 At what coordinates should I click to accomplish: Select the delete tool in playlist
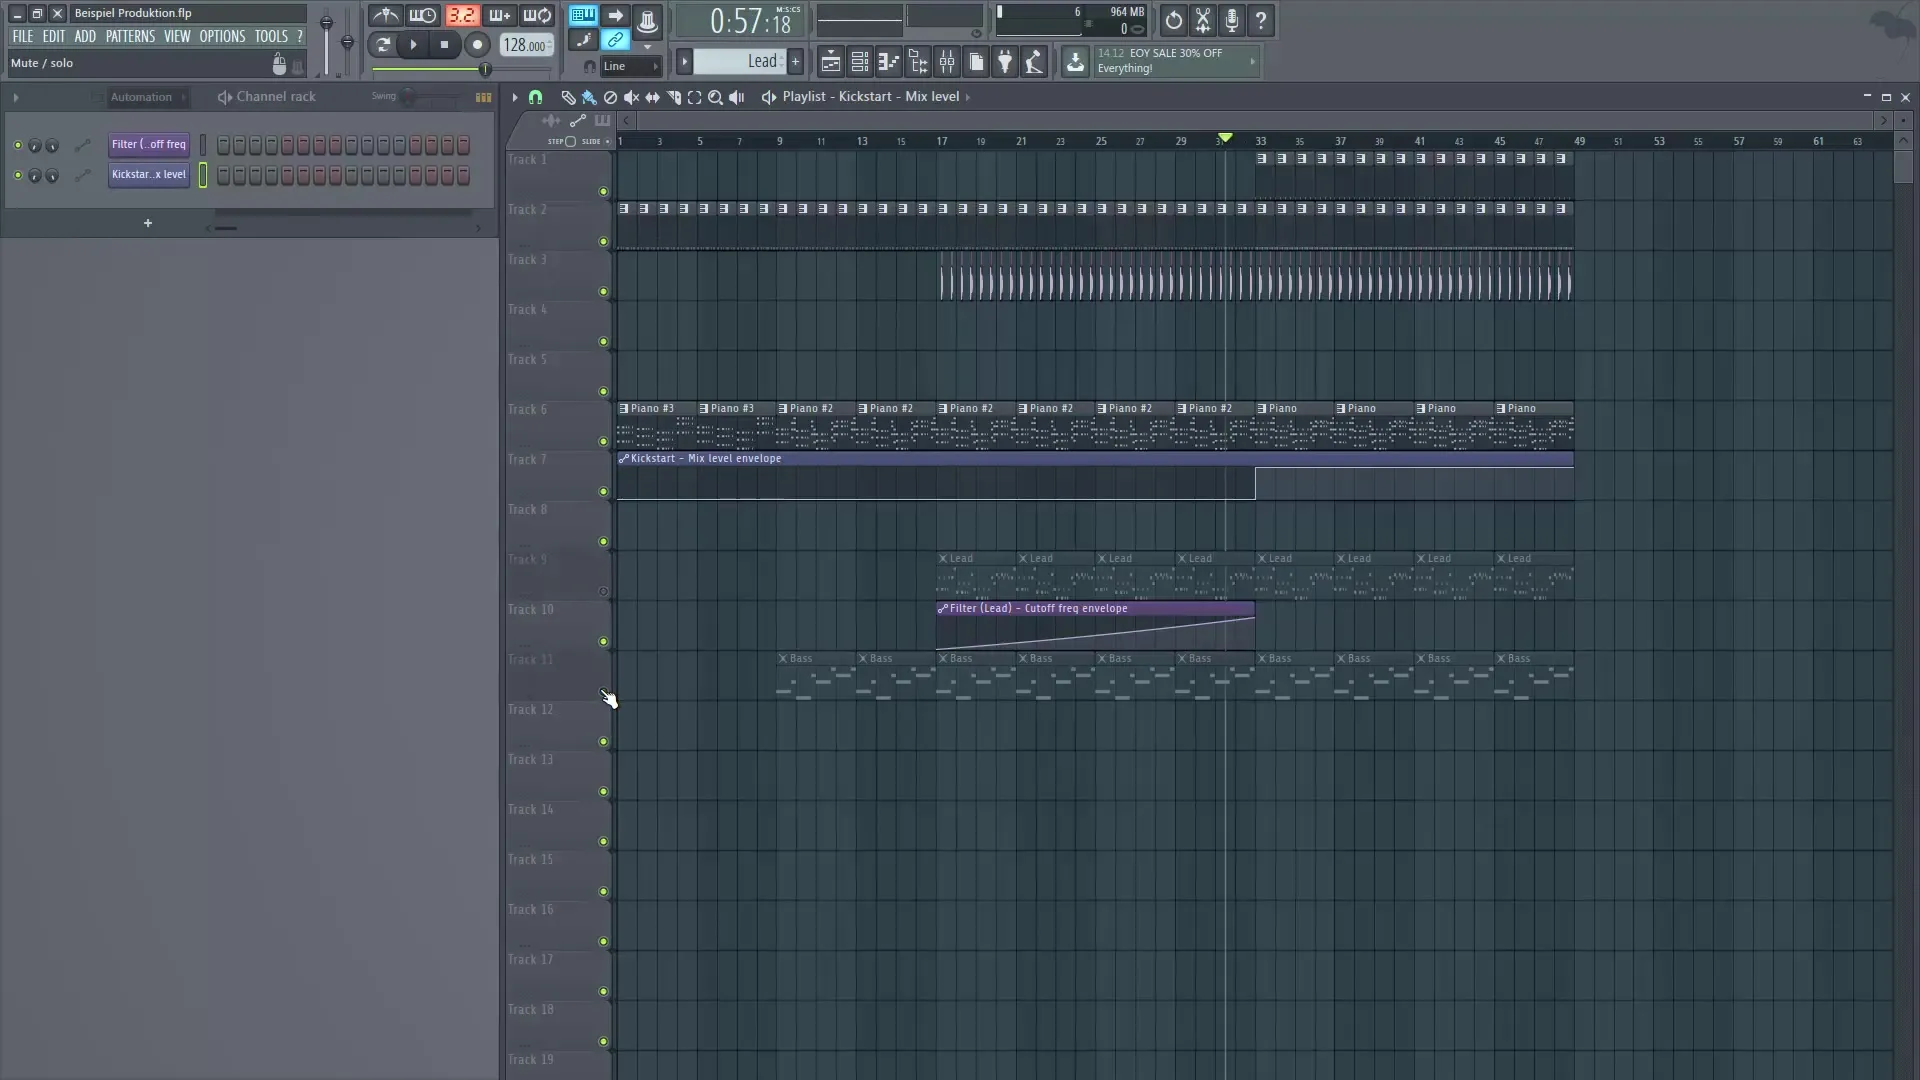[x=610, y=97]
